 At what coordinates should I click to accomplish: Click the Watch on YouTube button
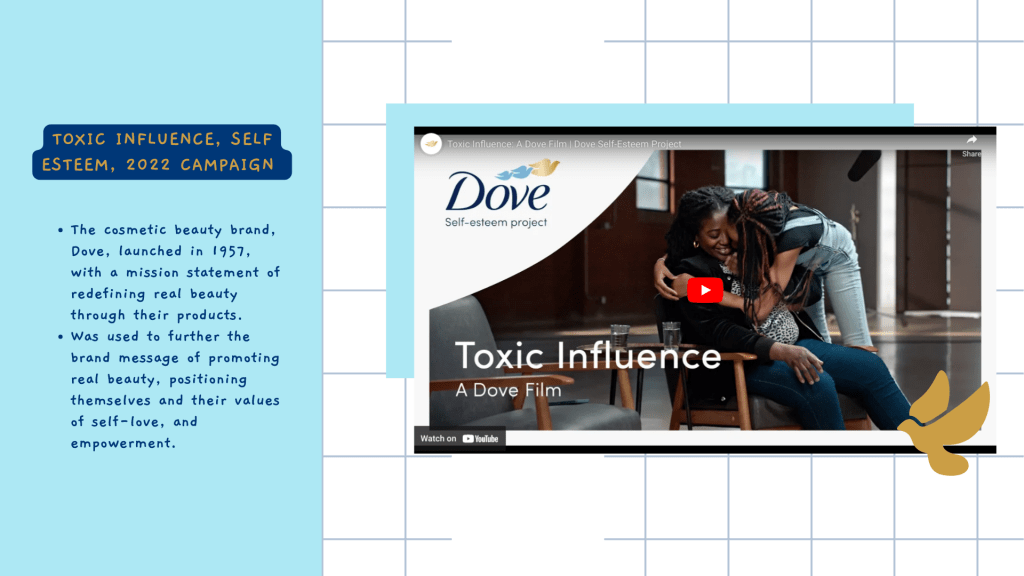(x=459, y=439)
